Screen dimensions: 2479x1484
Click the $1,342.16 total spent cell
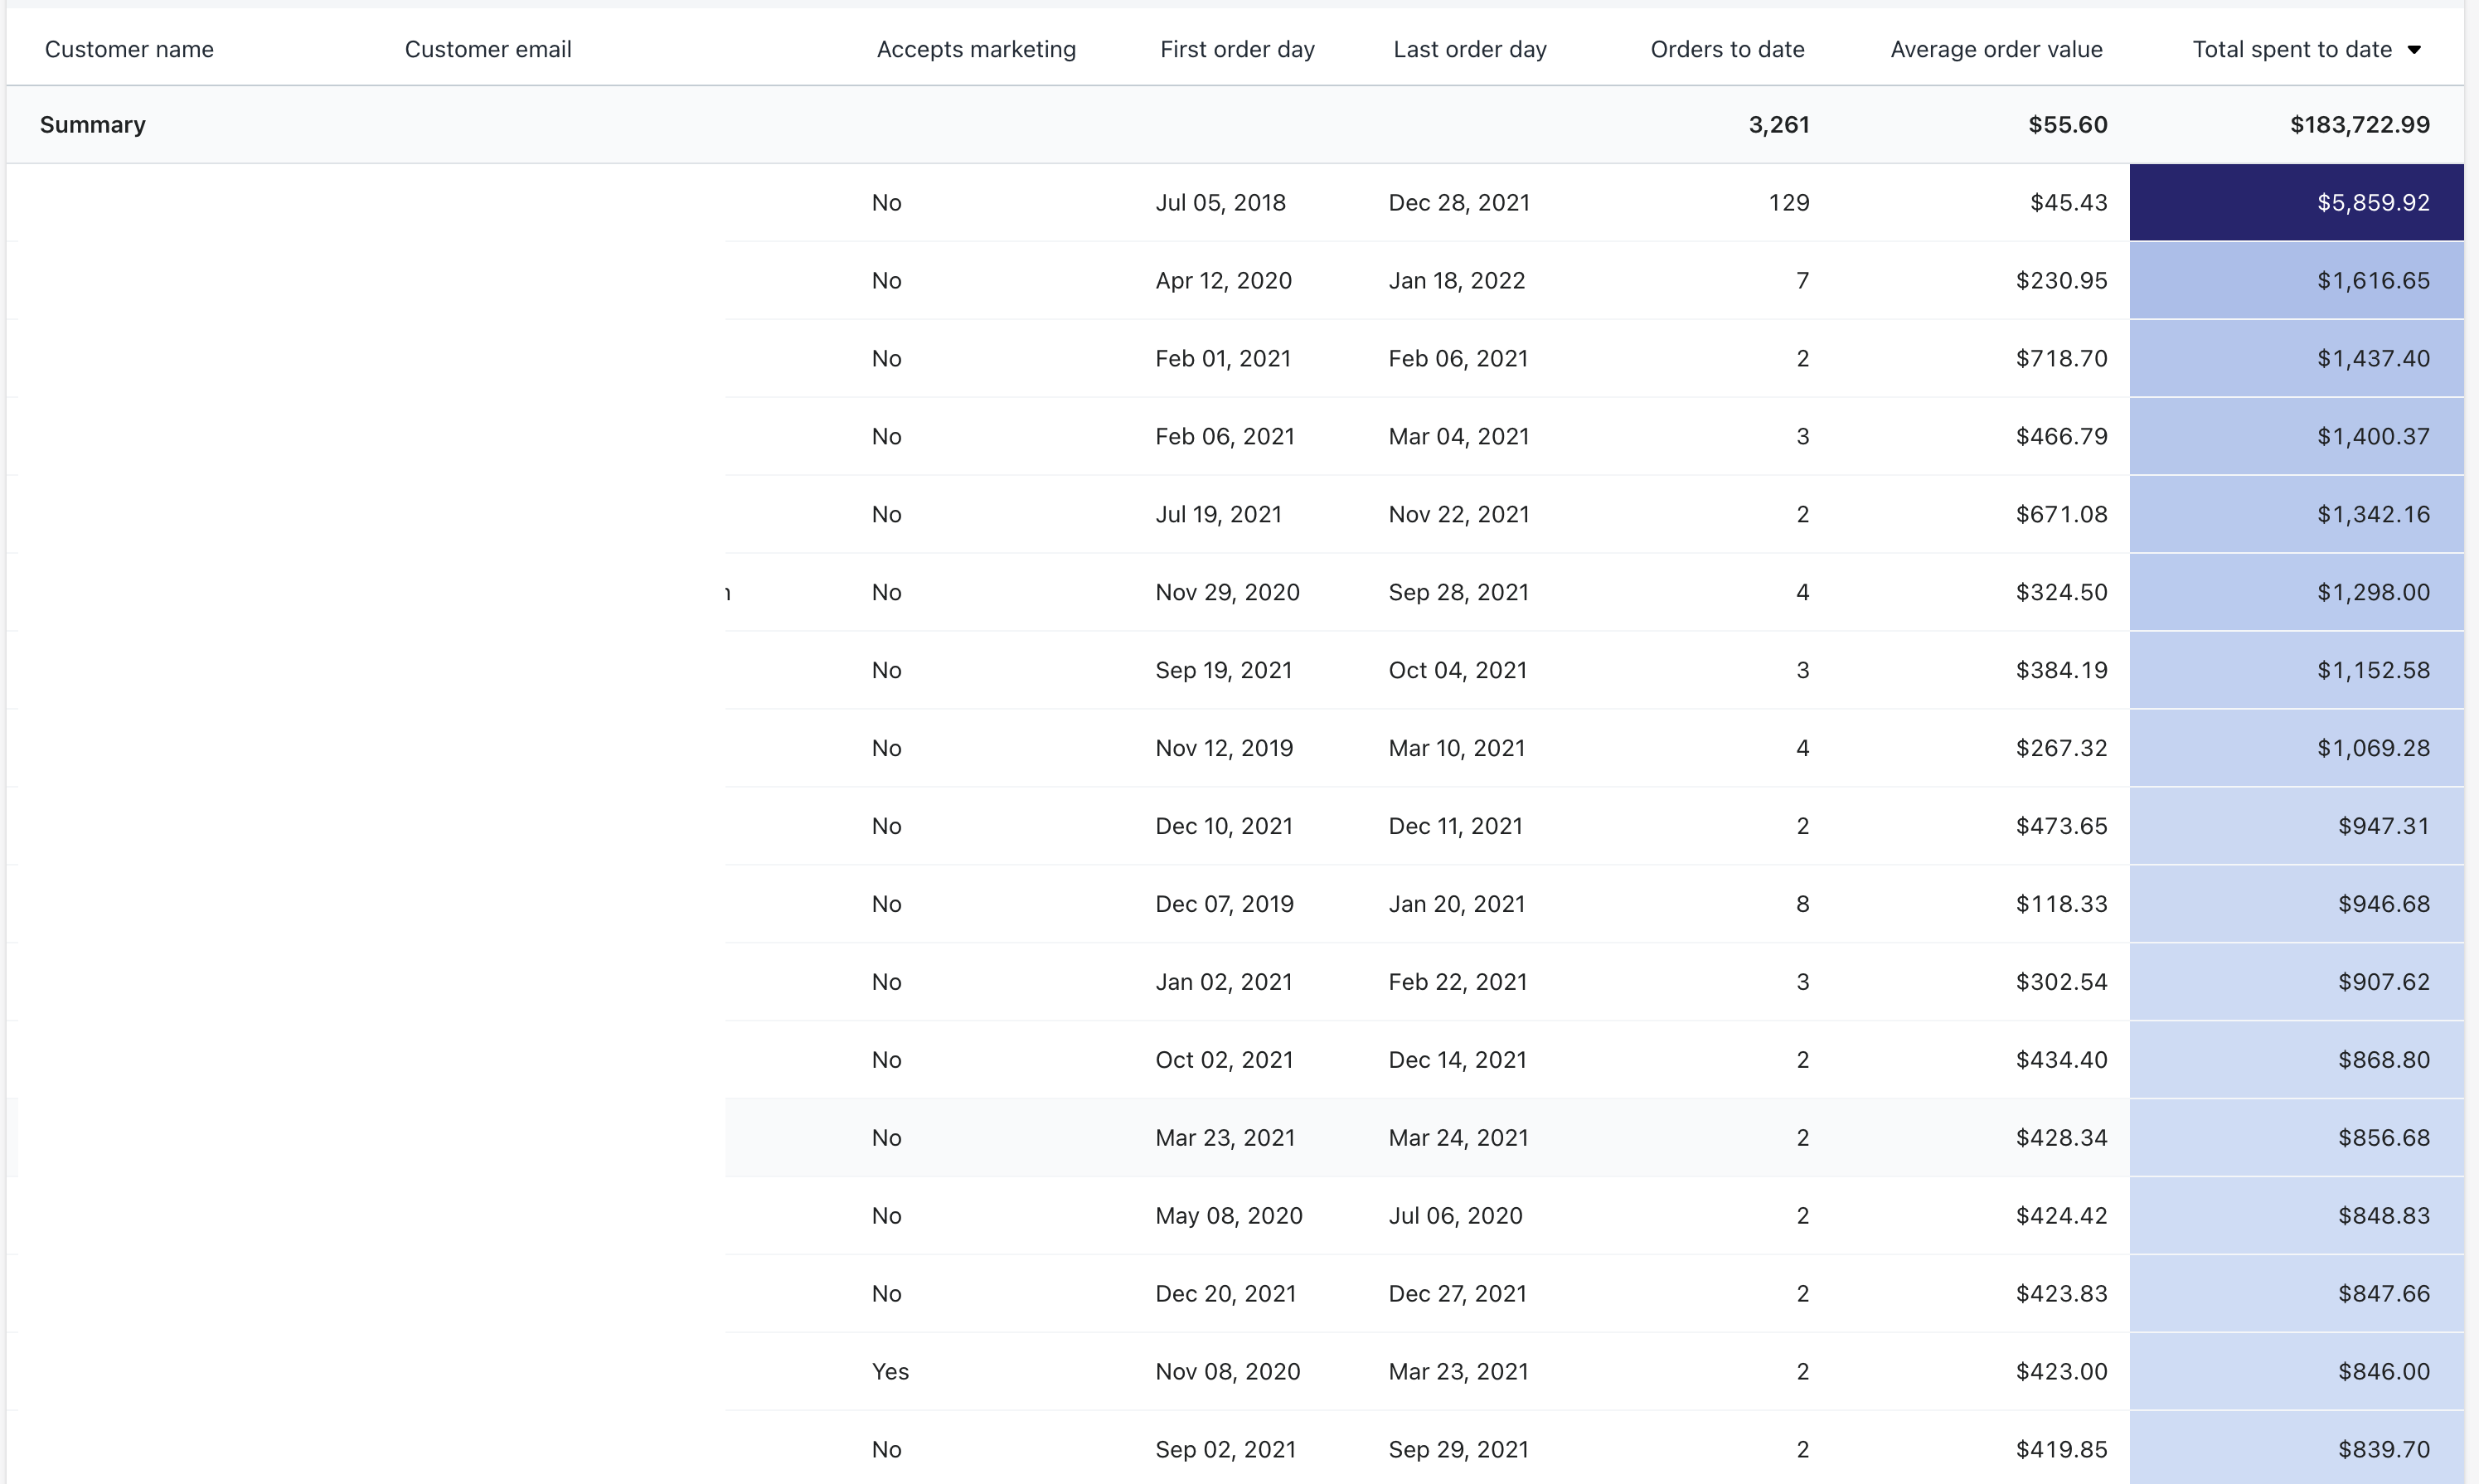[x=2296, y=515]
